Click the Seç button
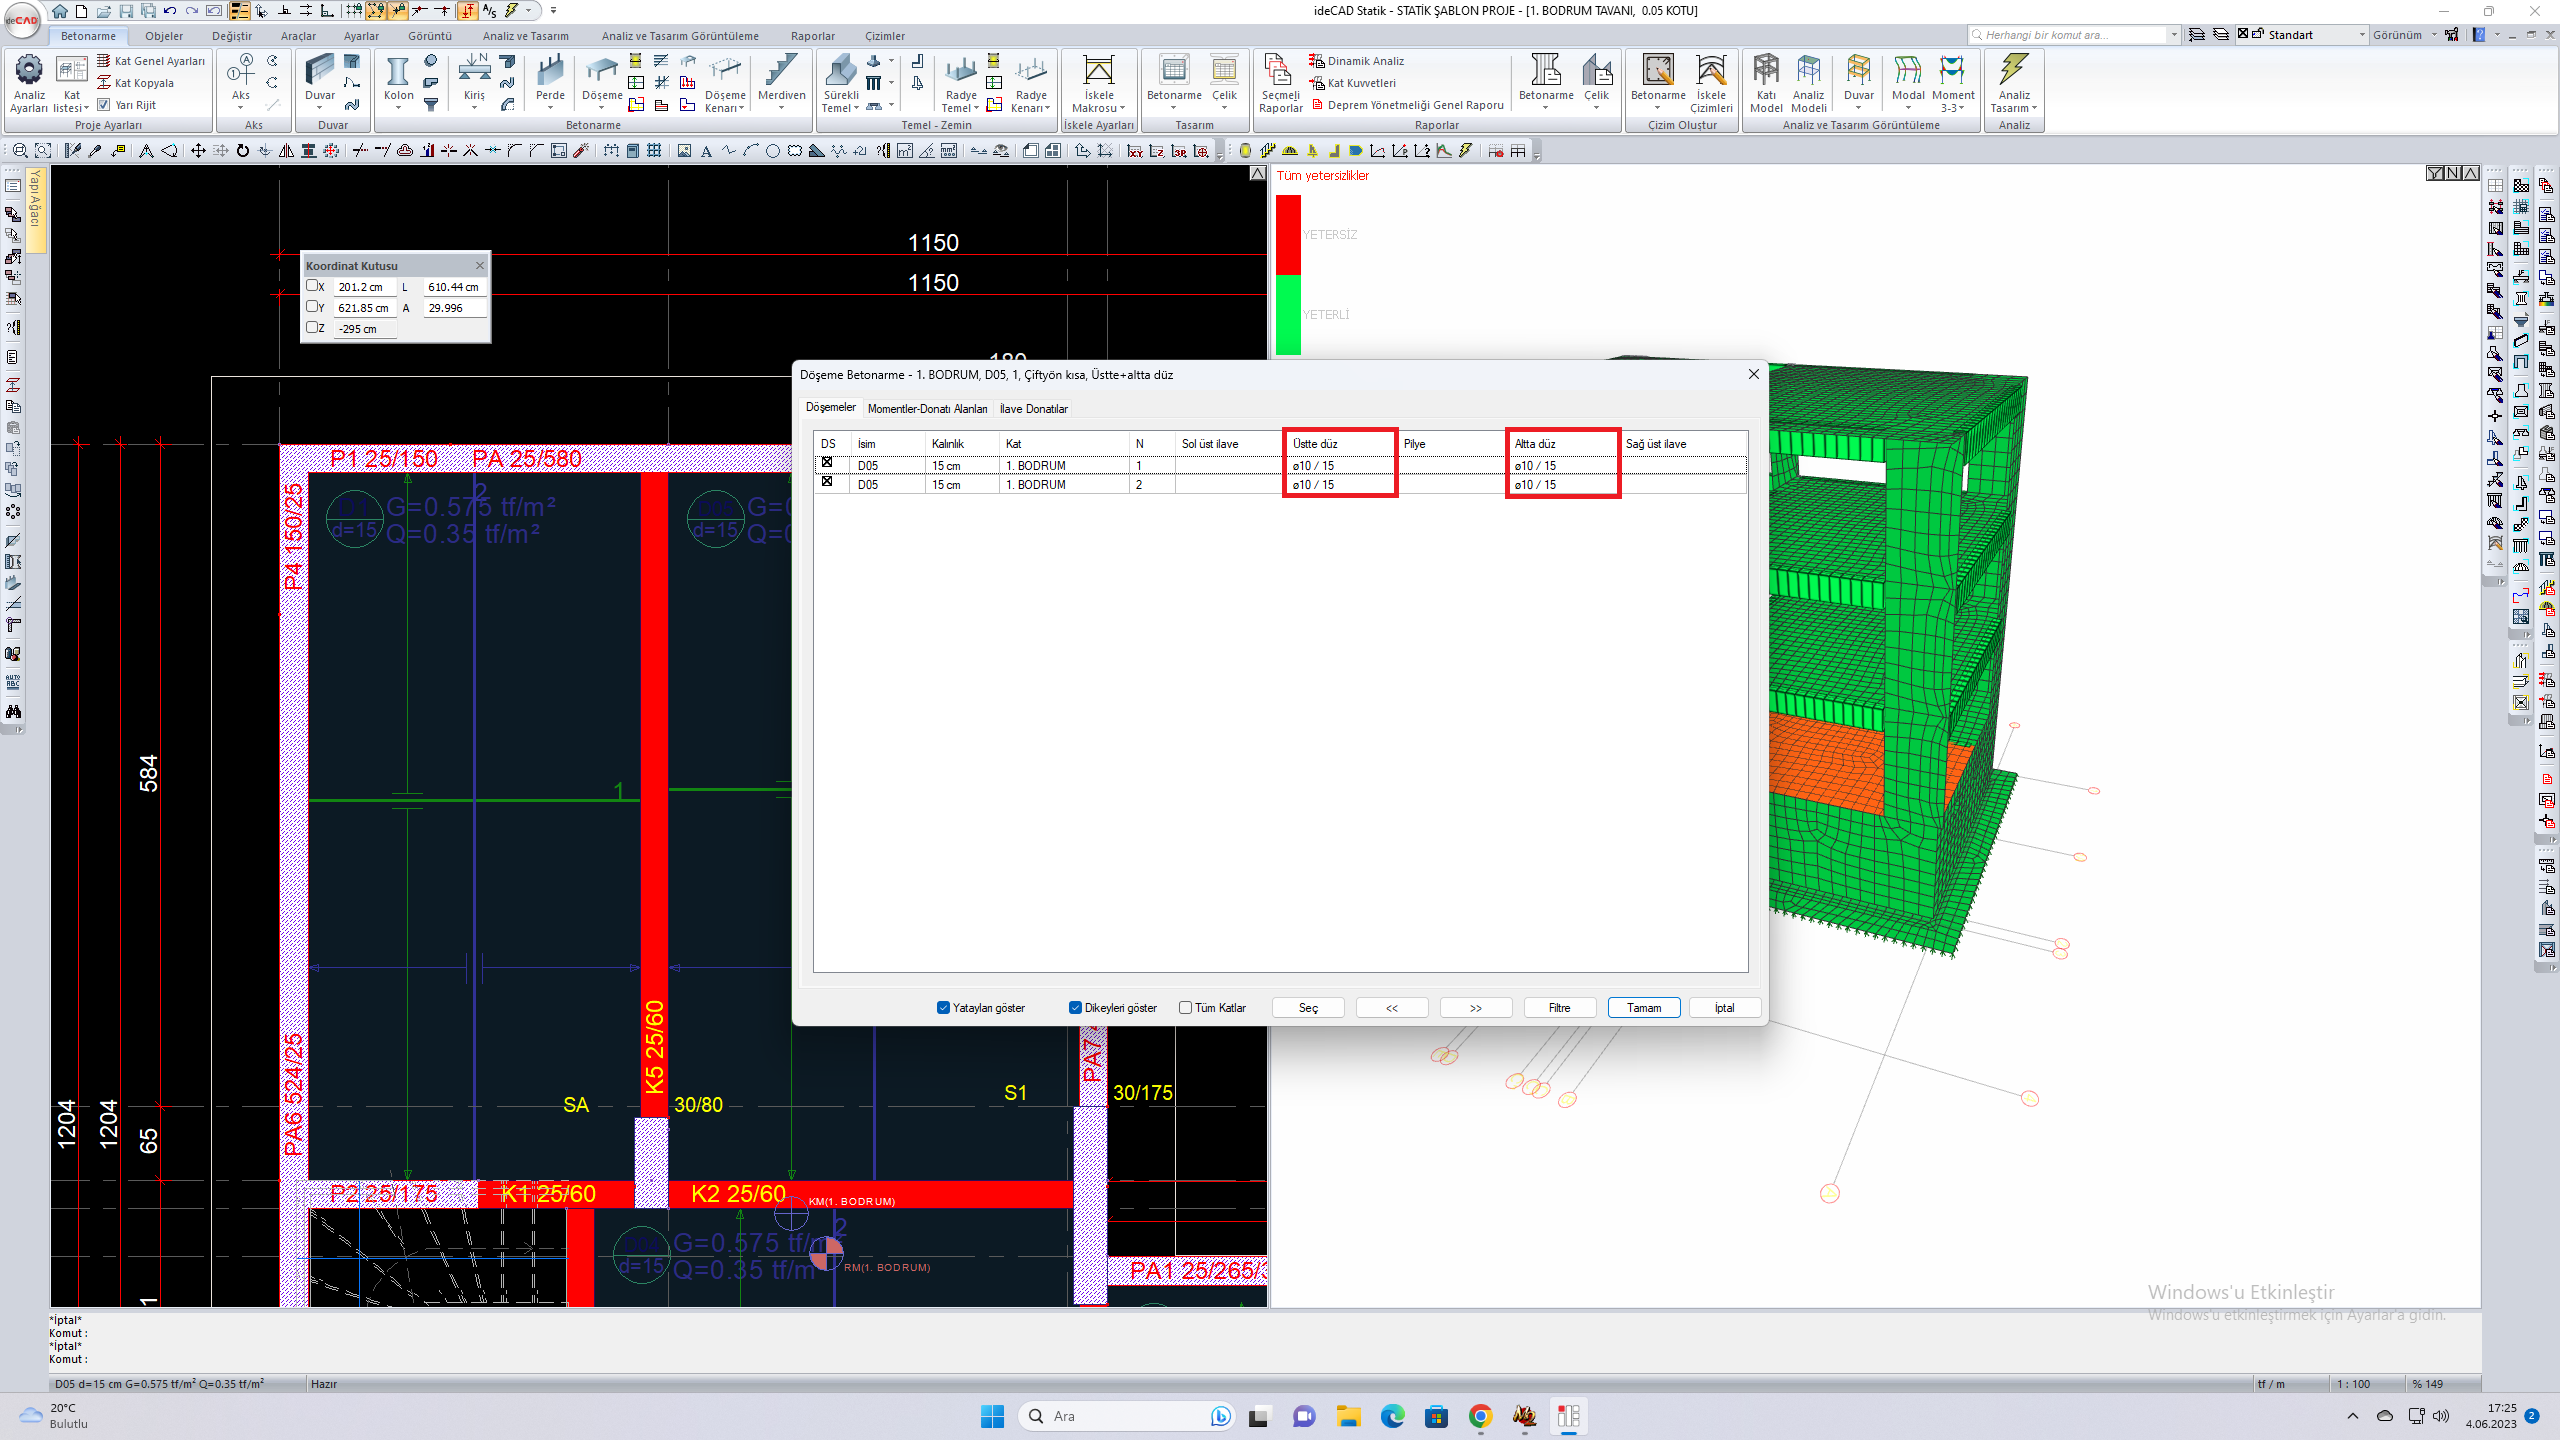The width and height of the screenshot is (2560, 1440). 1307,1007
